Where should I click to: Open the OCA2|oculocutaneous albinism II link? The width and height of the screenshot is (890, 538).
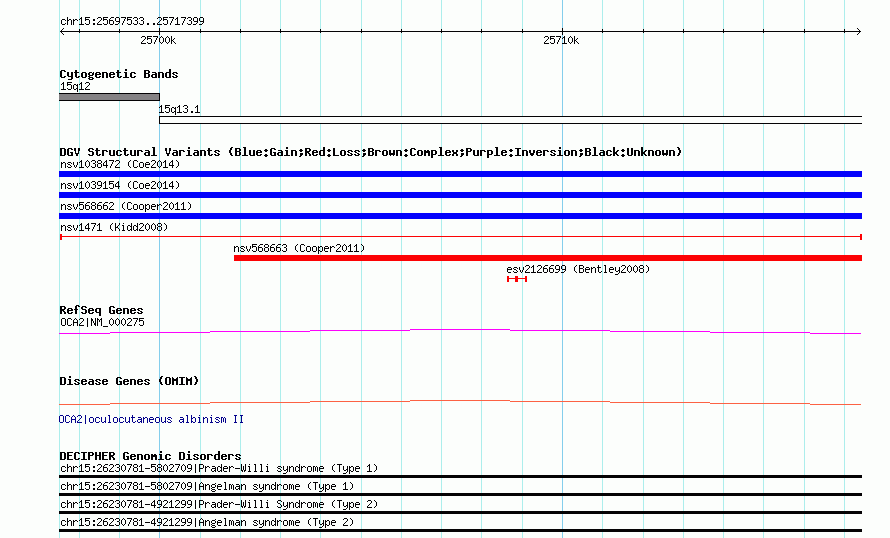point(151,419)
